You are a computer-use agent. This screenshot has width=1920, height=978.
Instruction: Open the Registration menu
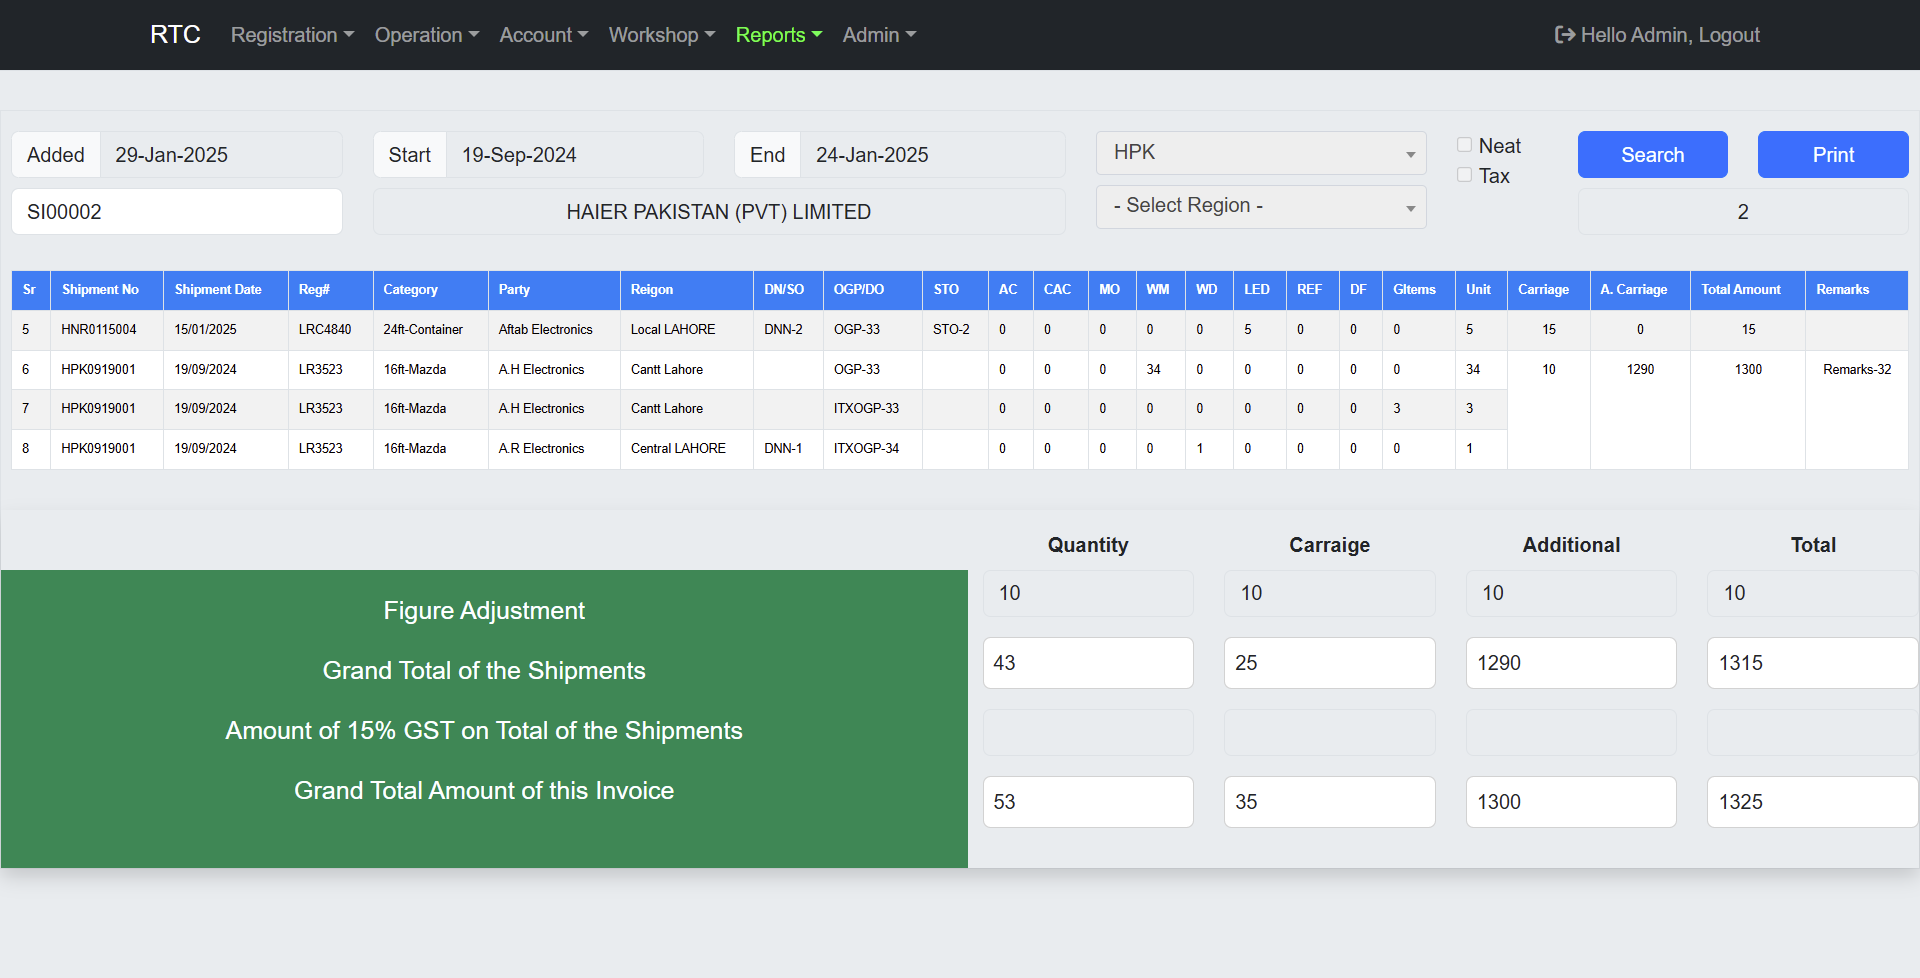(292, 35)
